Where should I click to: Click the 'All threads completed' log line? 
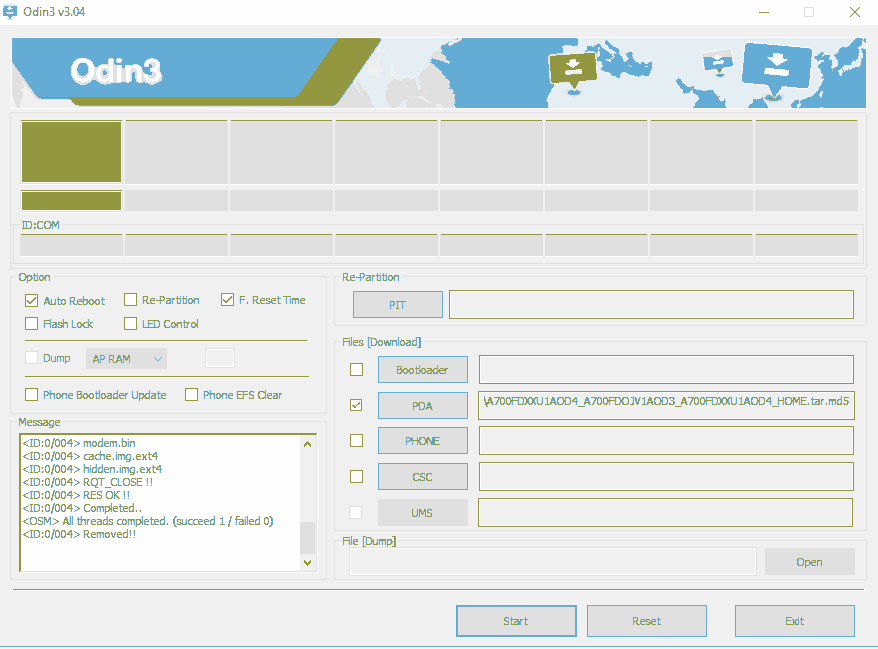tap(148, 521)
